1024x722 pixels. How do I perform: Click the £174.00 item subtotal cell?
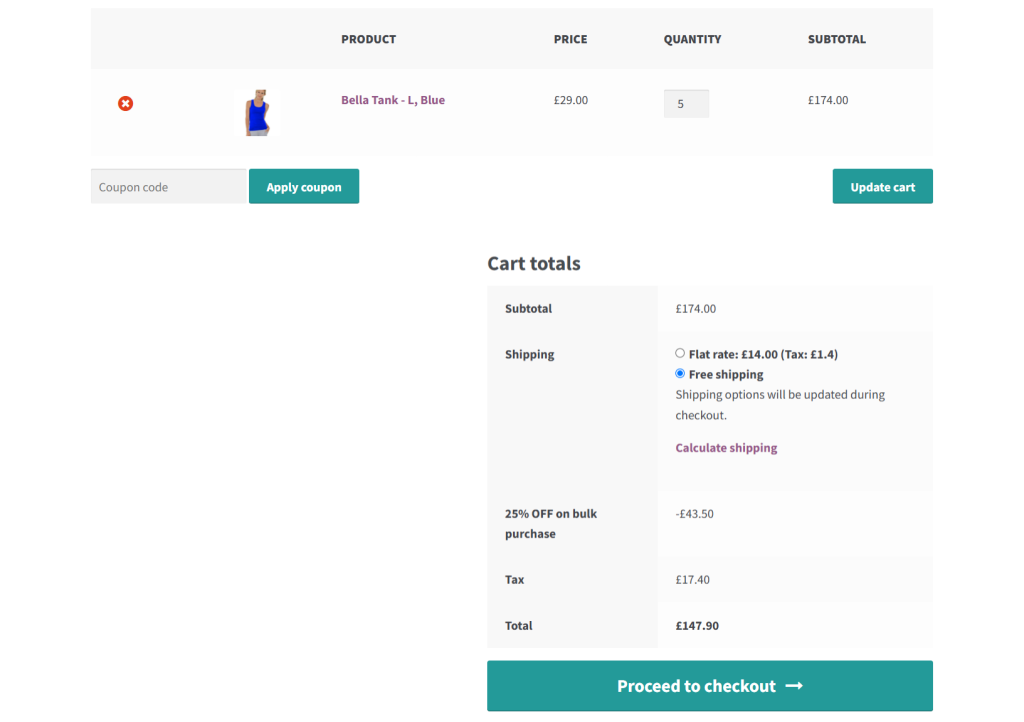pos(828,100)
